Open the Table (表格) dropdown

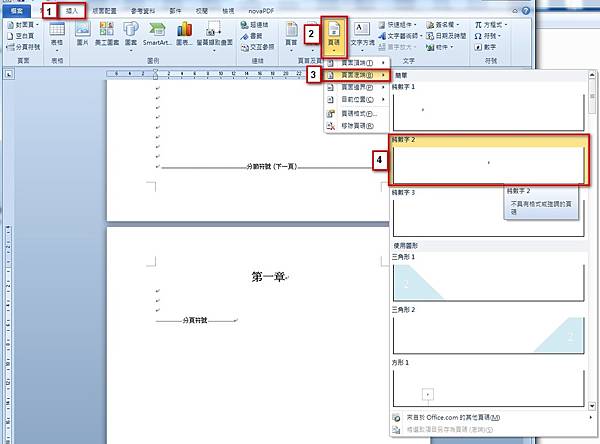pos(57,36)
